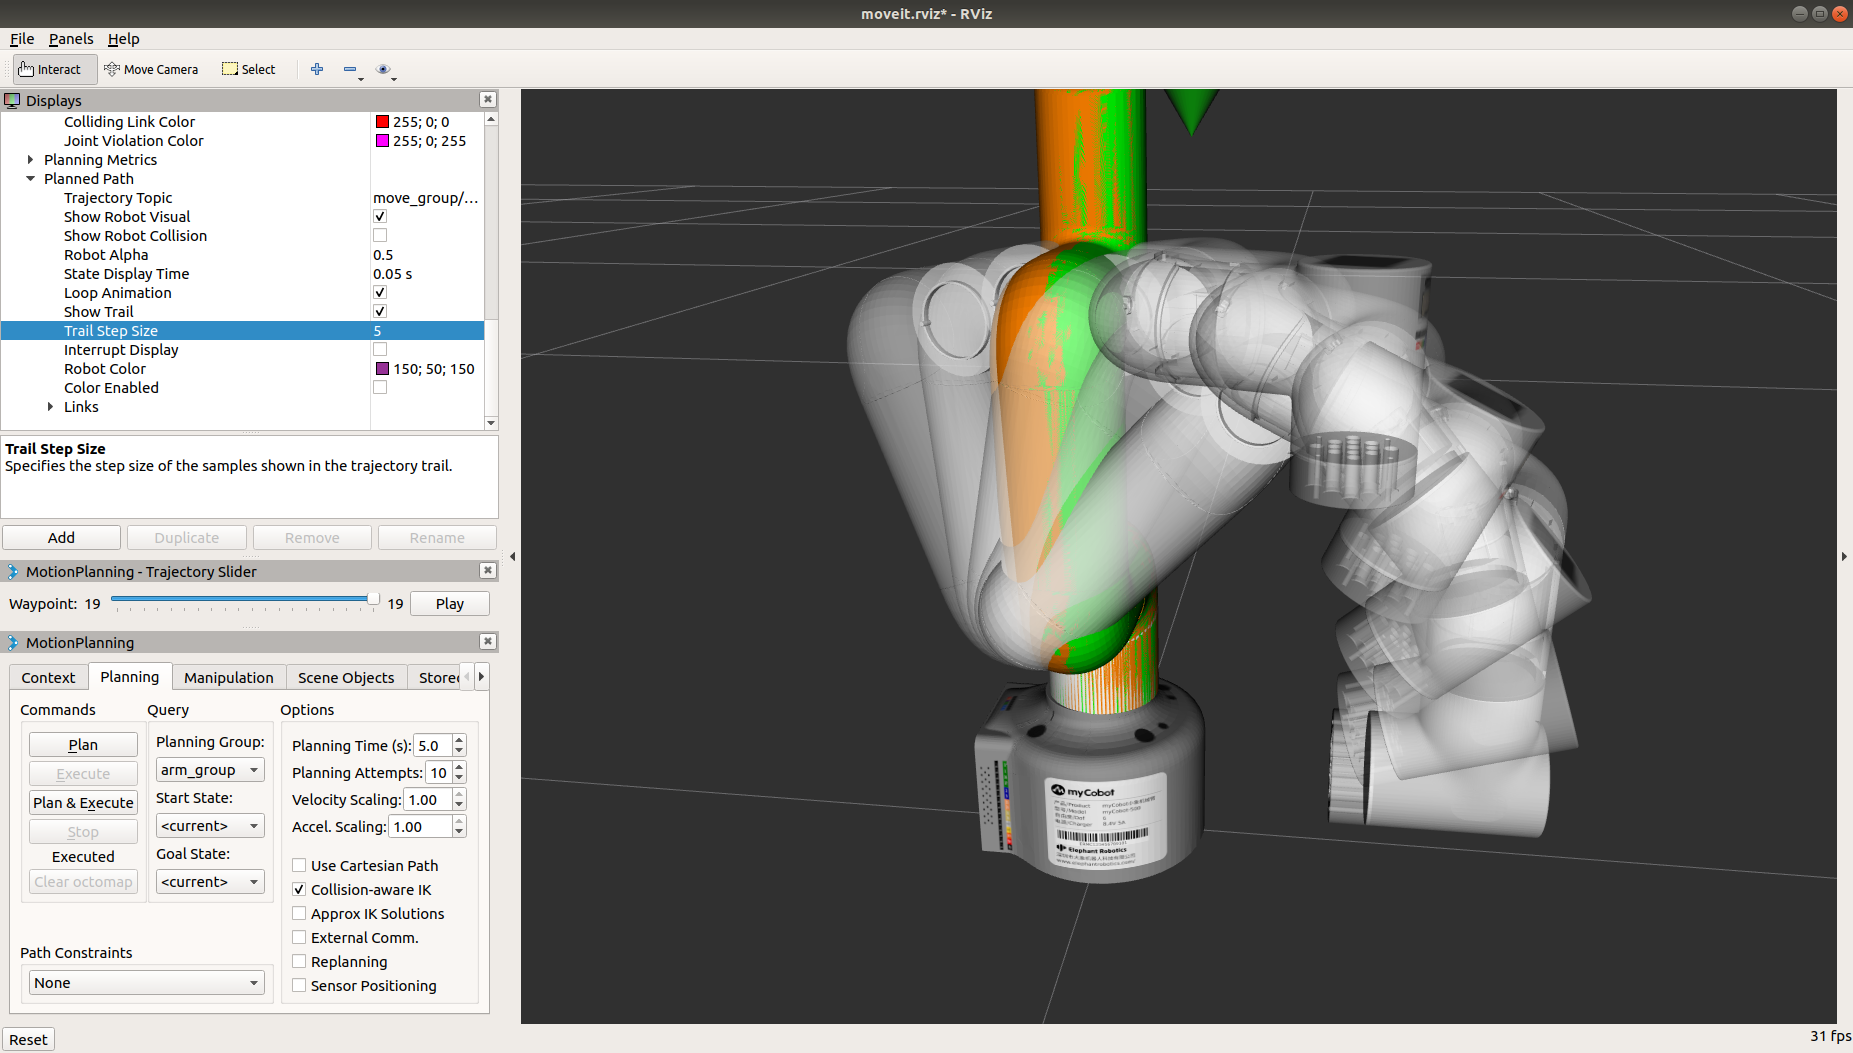
Task: Toggle the Show Trail checkbox
Action: tap(380, 312)
